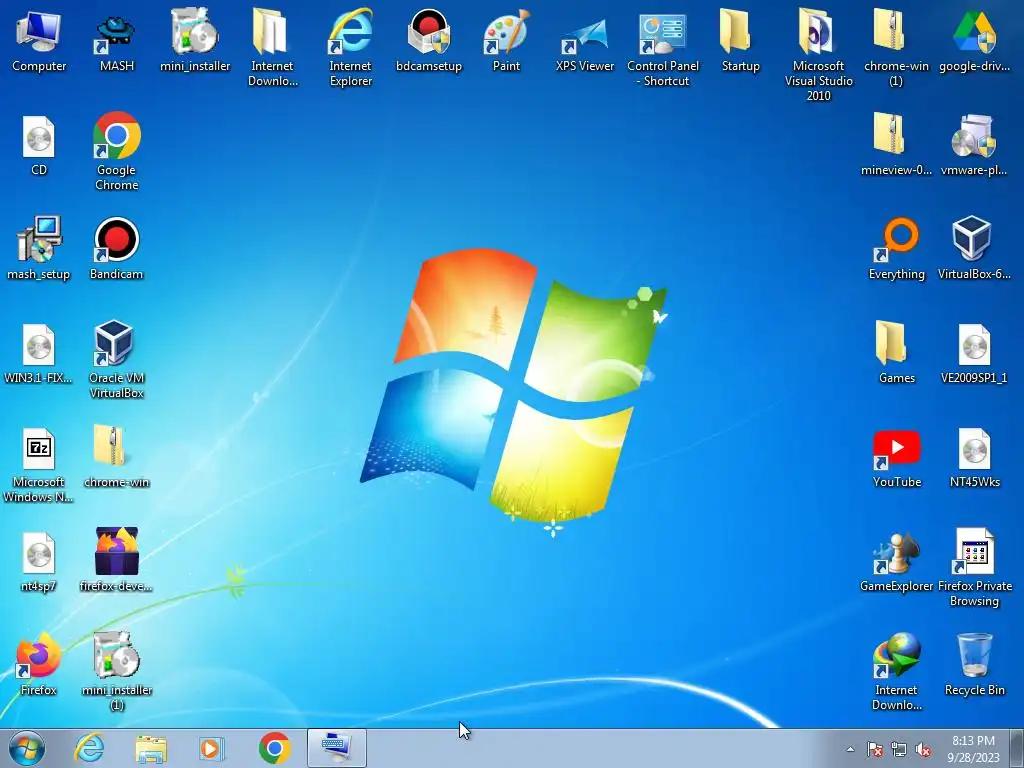This screenshot has width=1024, height=768.
Task: Open the Action Center flag icon
Action: [874, 749]
